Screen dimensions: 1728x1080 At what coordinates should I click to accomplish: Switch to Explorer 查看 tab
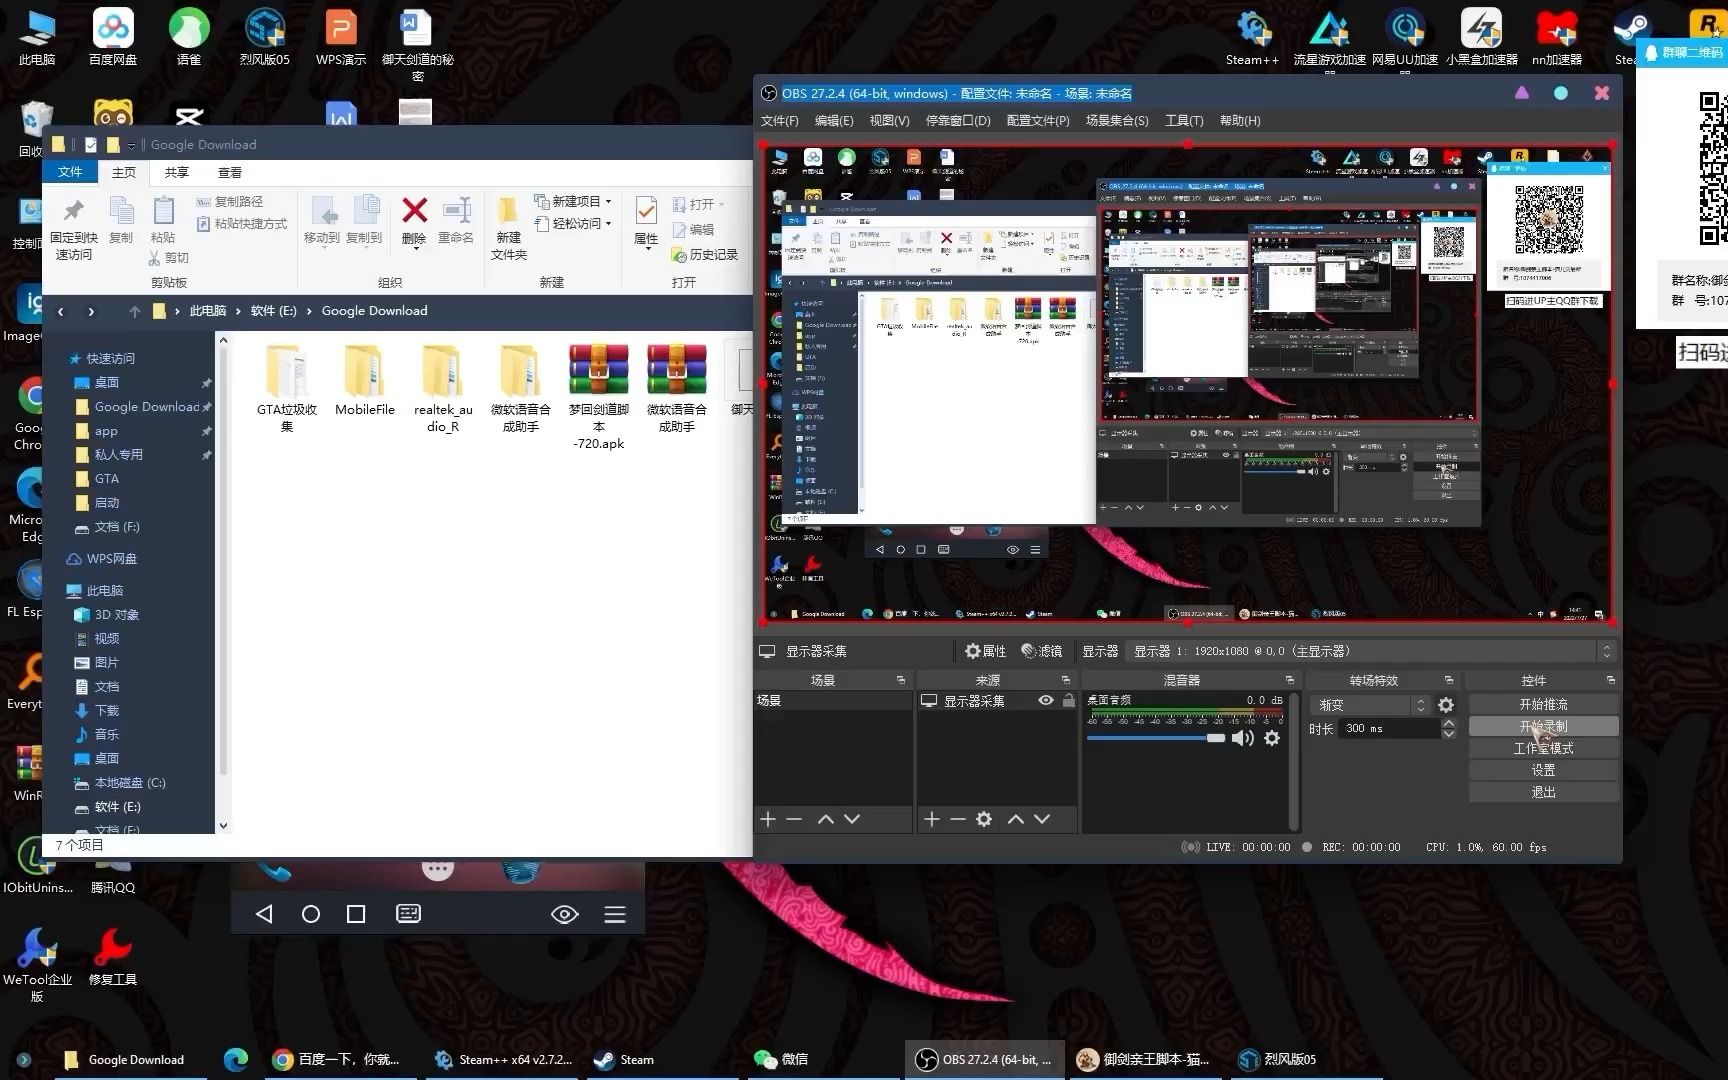tap(230, 172)
